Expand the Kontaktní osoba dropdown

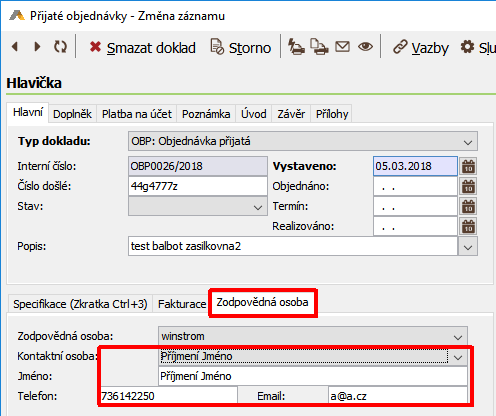[458, 357]
